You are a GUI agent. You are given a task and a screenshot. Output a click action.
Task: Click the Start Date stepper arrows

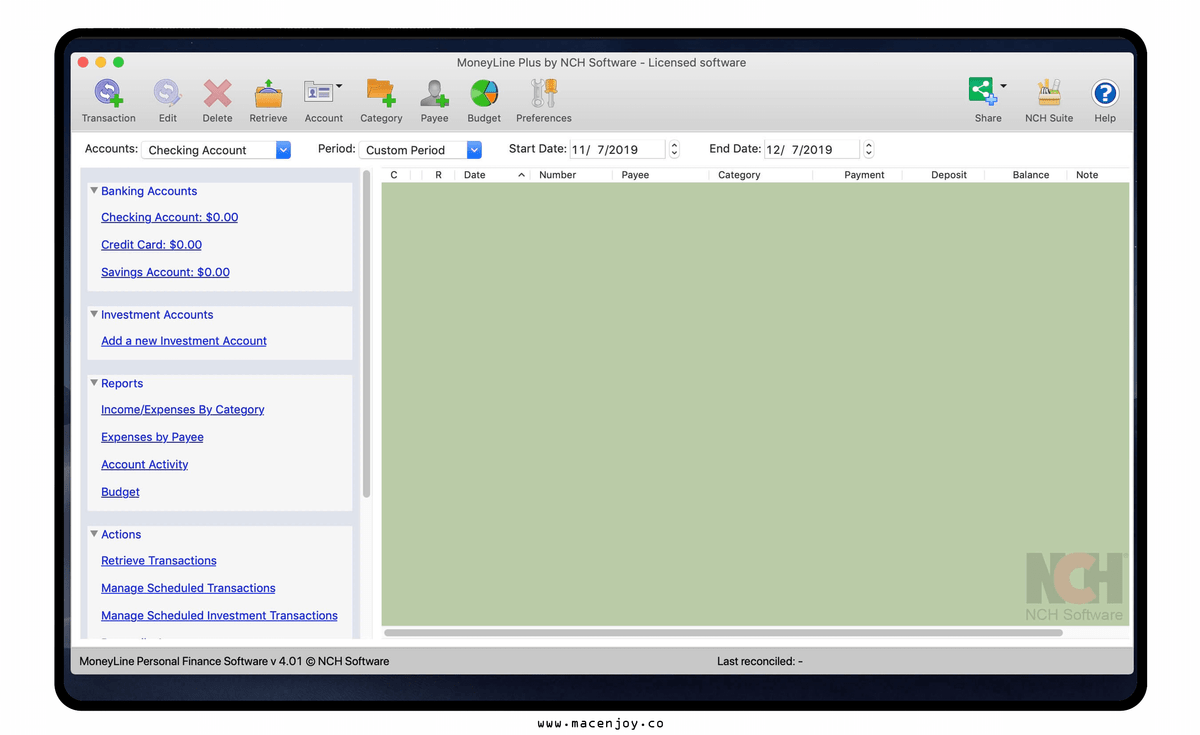674,150
